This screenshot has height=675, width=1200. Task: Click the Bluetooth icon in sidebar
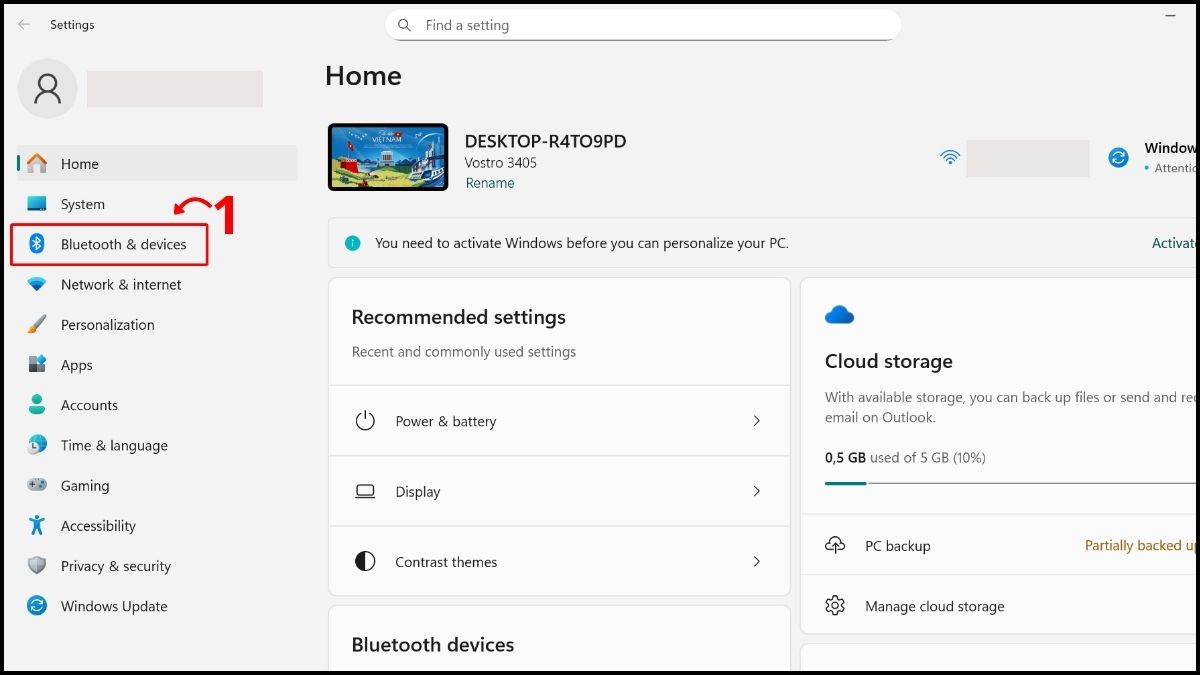click(37, 244)
